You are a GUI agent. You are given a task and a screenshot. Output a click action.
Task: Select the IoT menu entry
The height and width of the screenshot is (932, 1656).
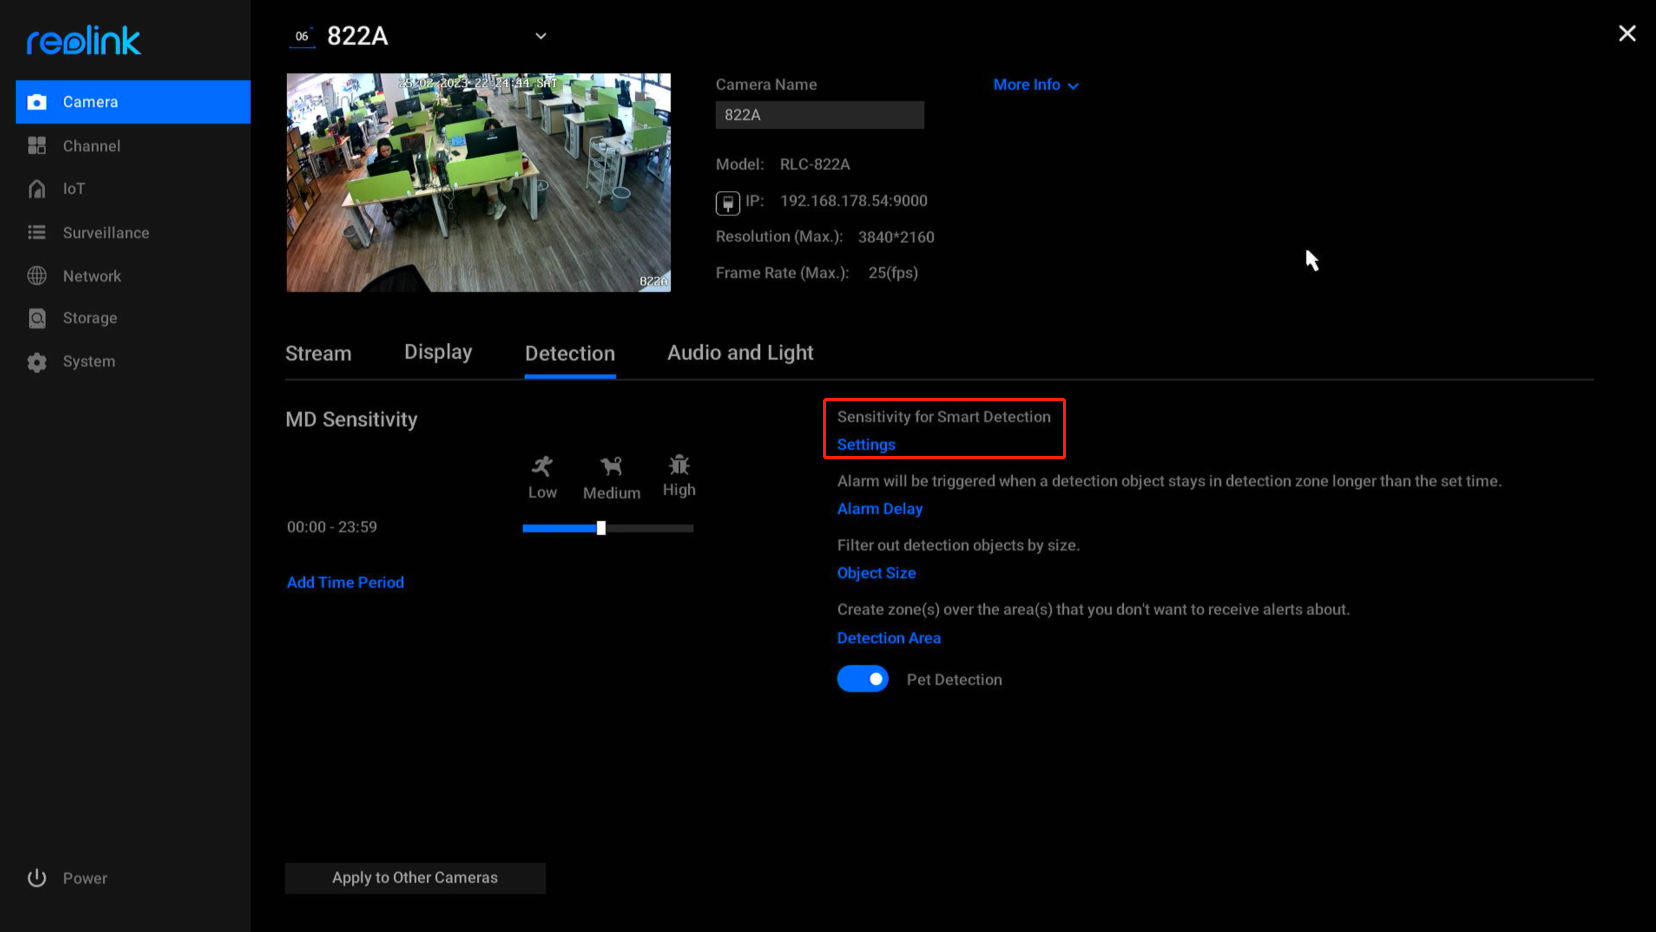pos(74,189)
